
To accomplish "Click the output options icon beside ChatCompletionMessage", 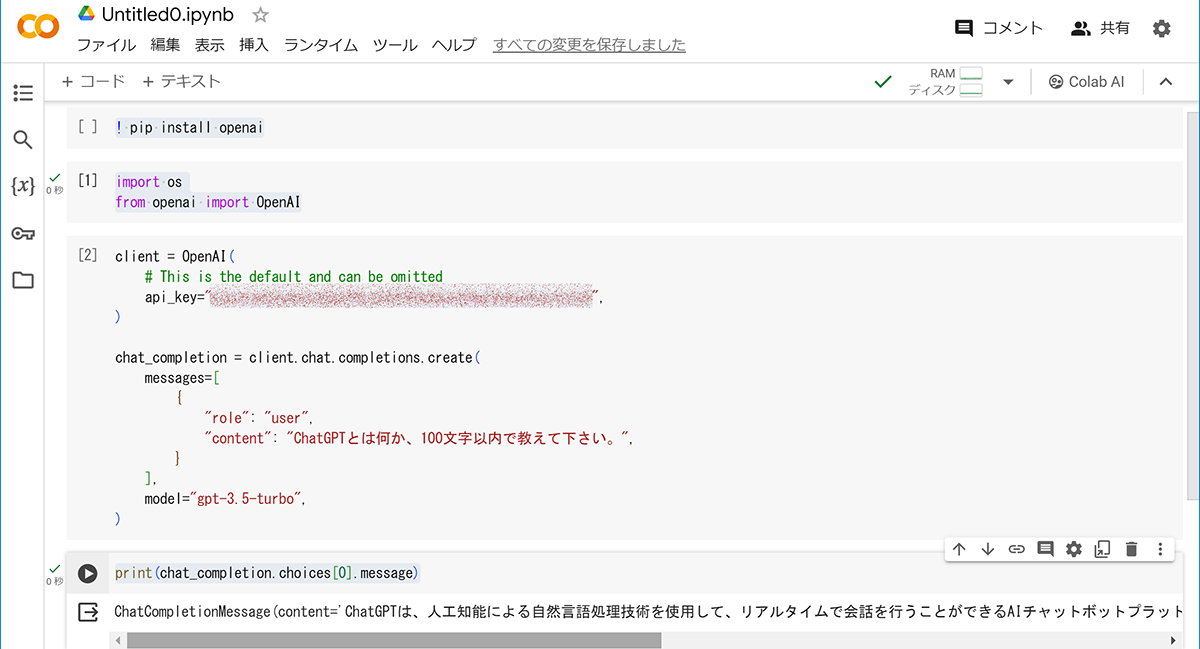I will click(88, 611).
